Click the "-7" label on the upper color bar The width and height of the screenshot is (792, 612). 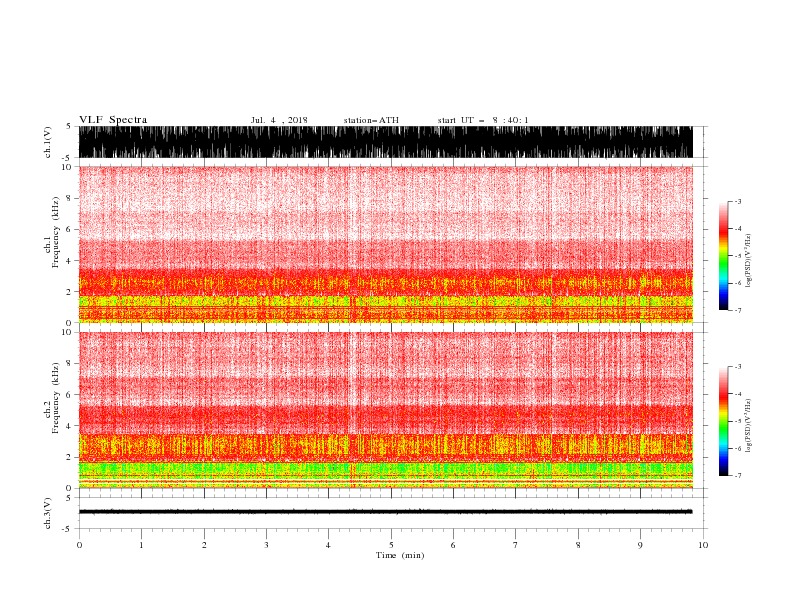[737, 310]
